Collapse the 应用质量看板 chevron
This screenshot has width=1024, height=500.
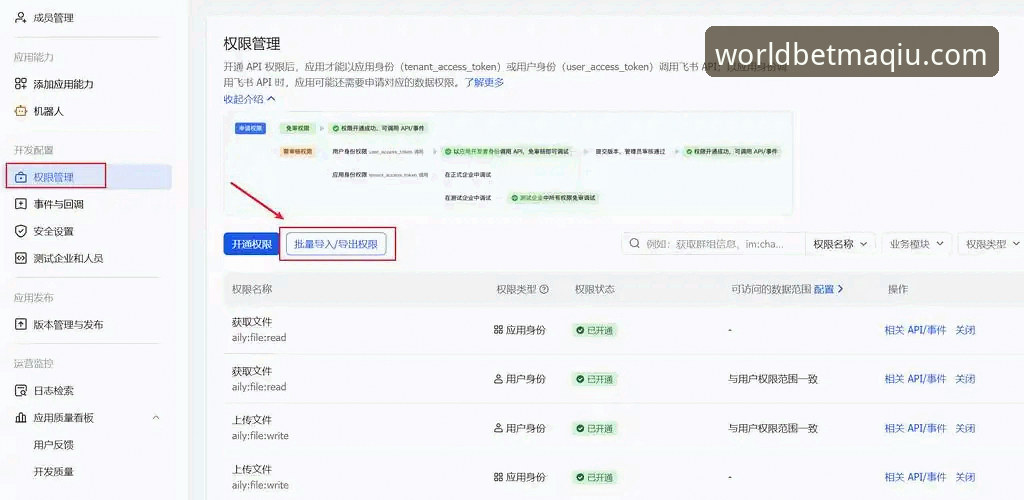tap(155, 417)
